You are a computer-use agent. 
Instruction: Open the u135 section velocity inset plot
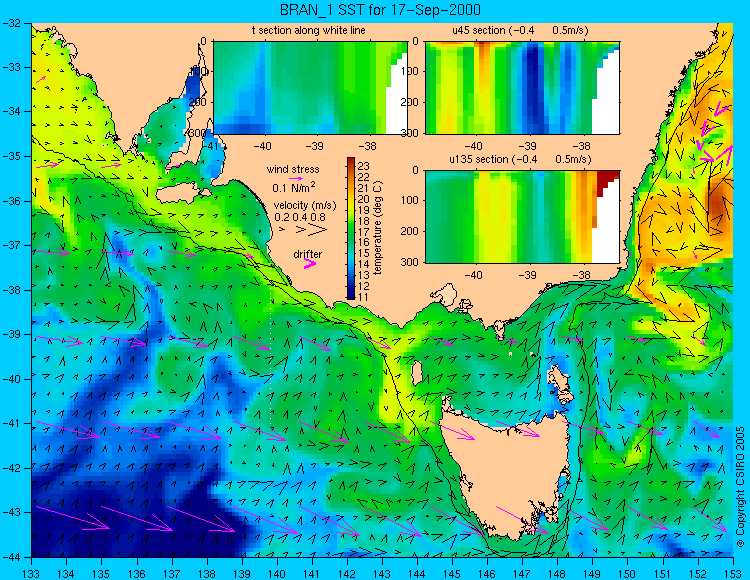(522, 217)
